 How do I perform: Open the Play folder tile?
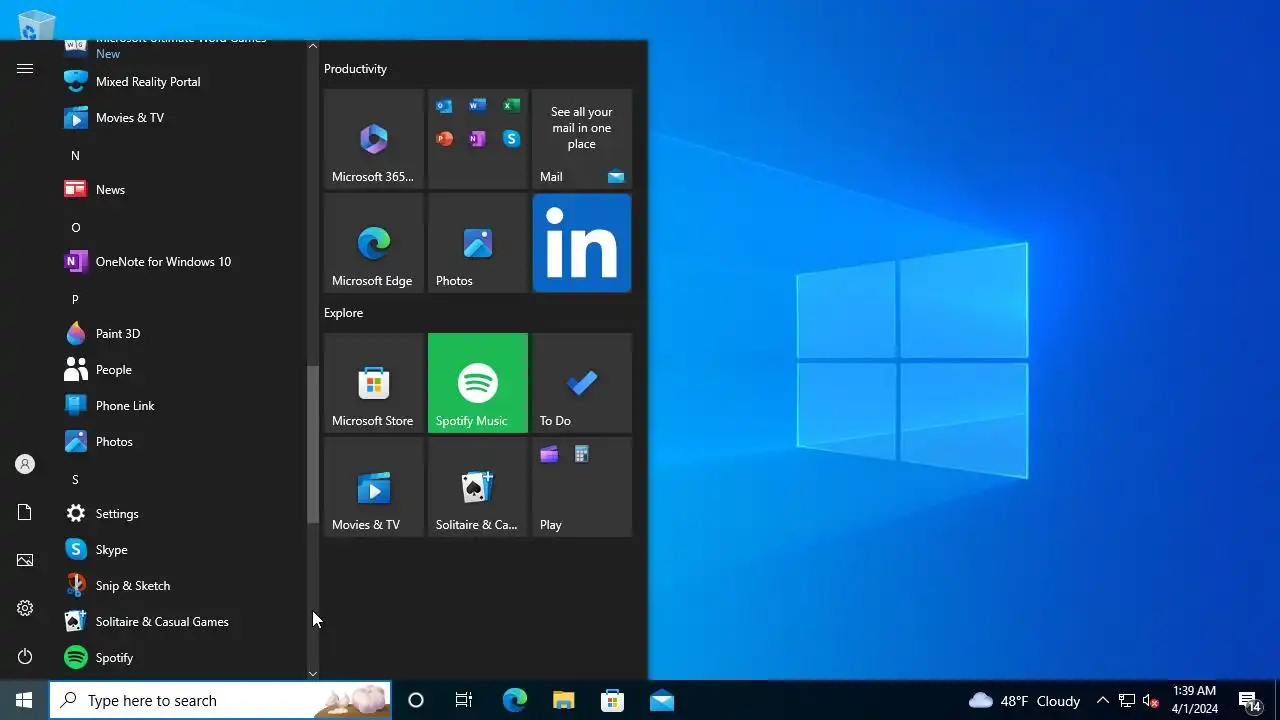[582, 487]
